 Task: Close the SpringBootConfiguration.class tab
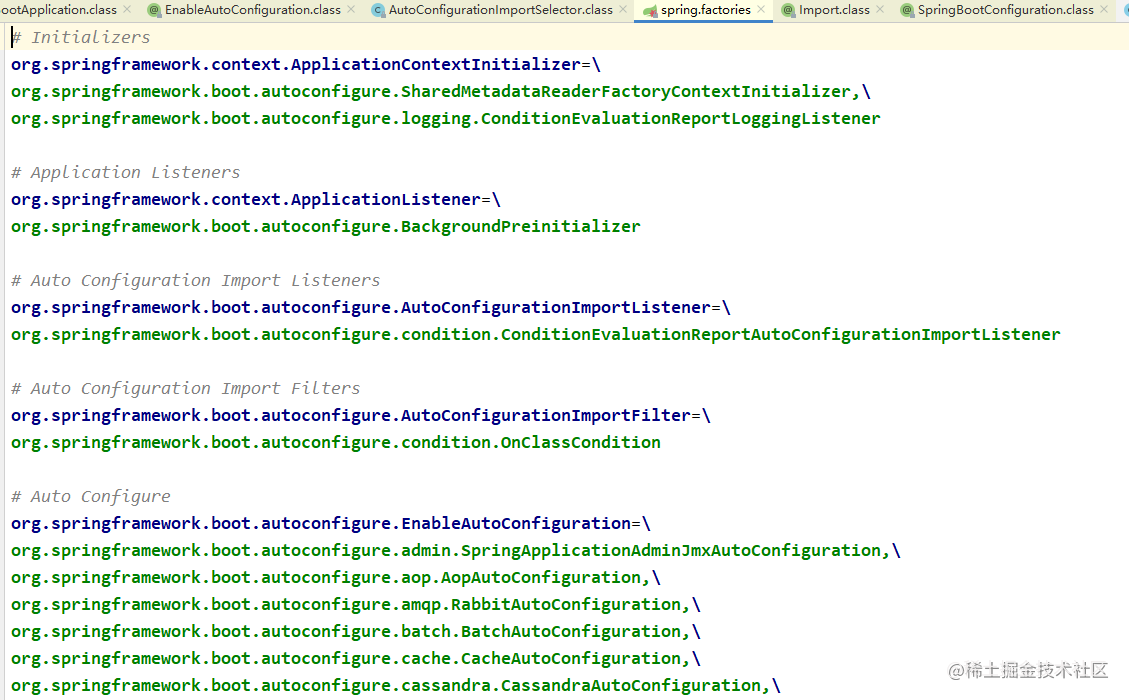[x=1105, y=9]
